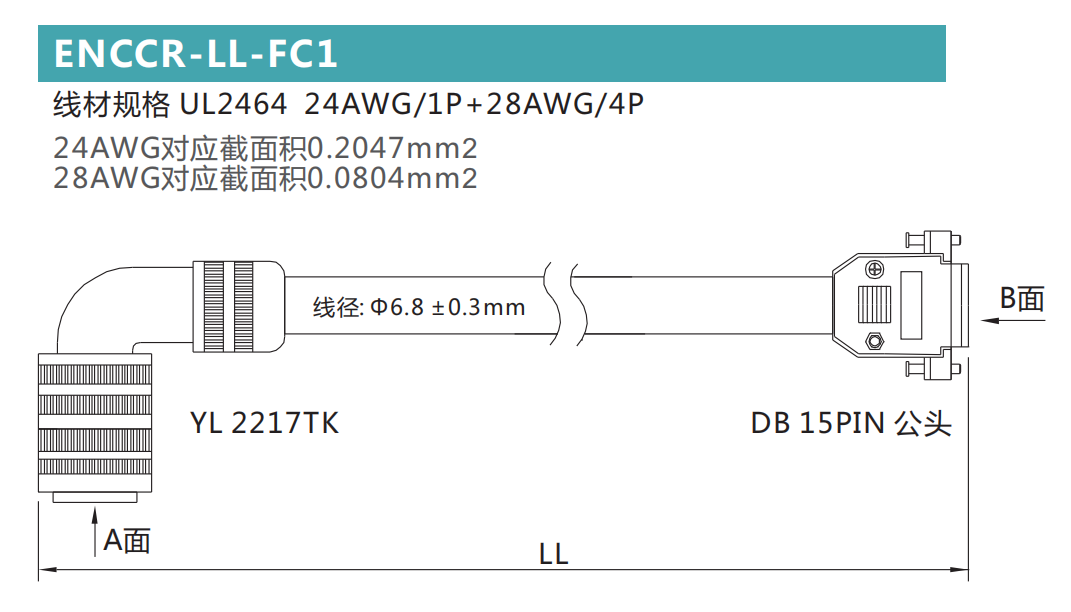Click the ENCCR-LL-FC1 title banner

click(x=492, y=53)
